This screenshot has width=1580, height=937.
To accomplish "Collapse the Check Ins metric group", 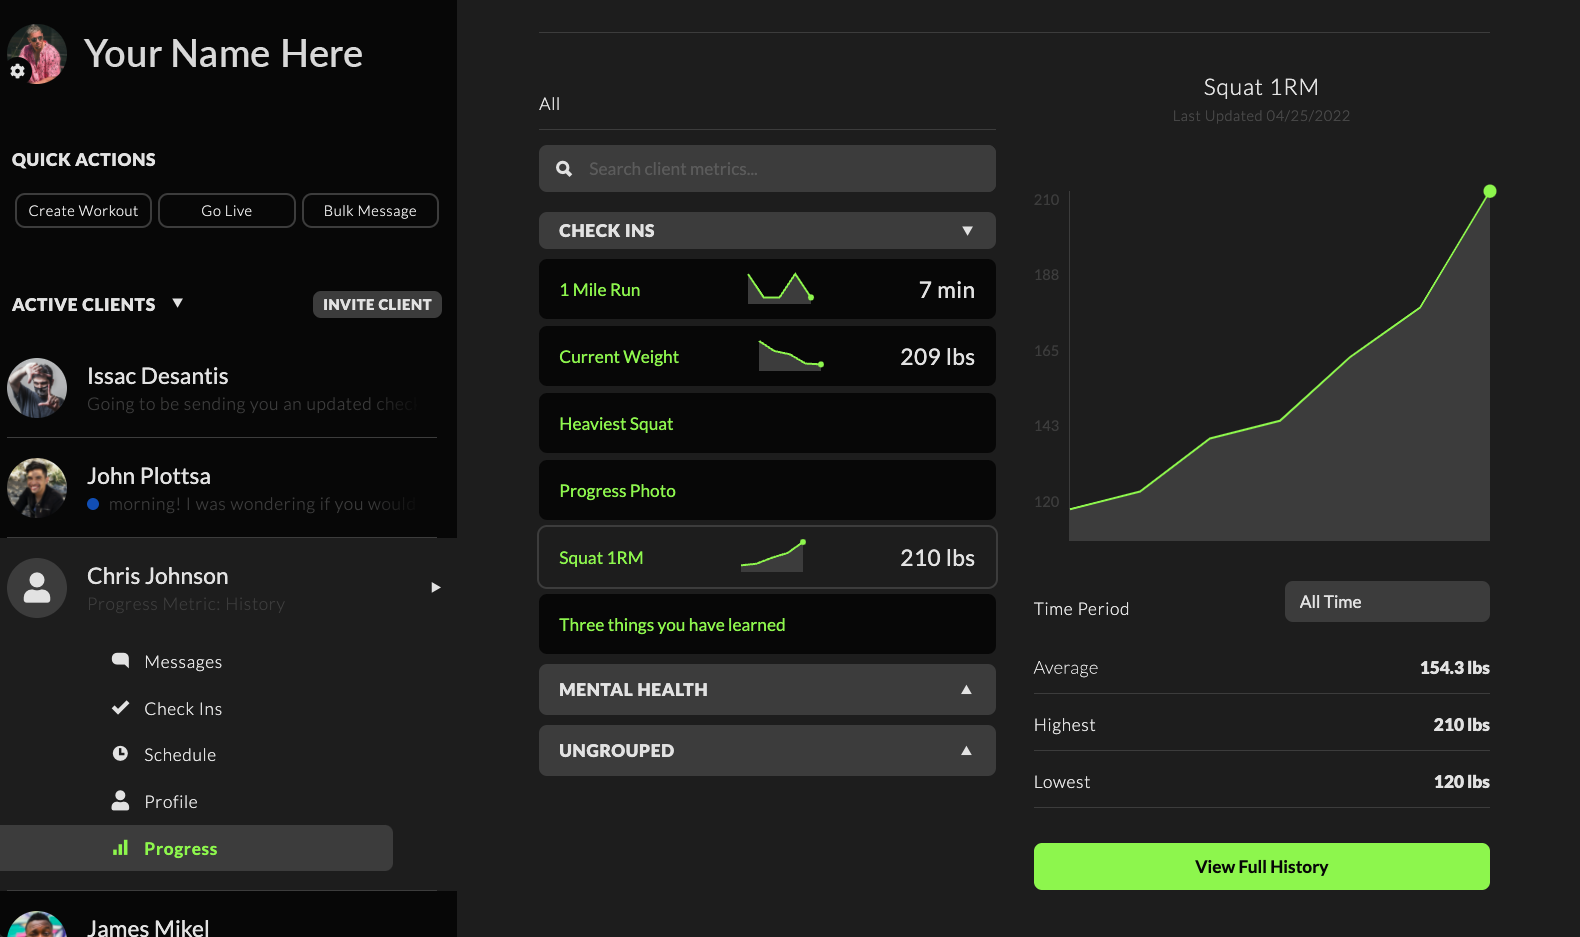I will click(x=966, y=231).
